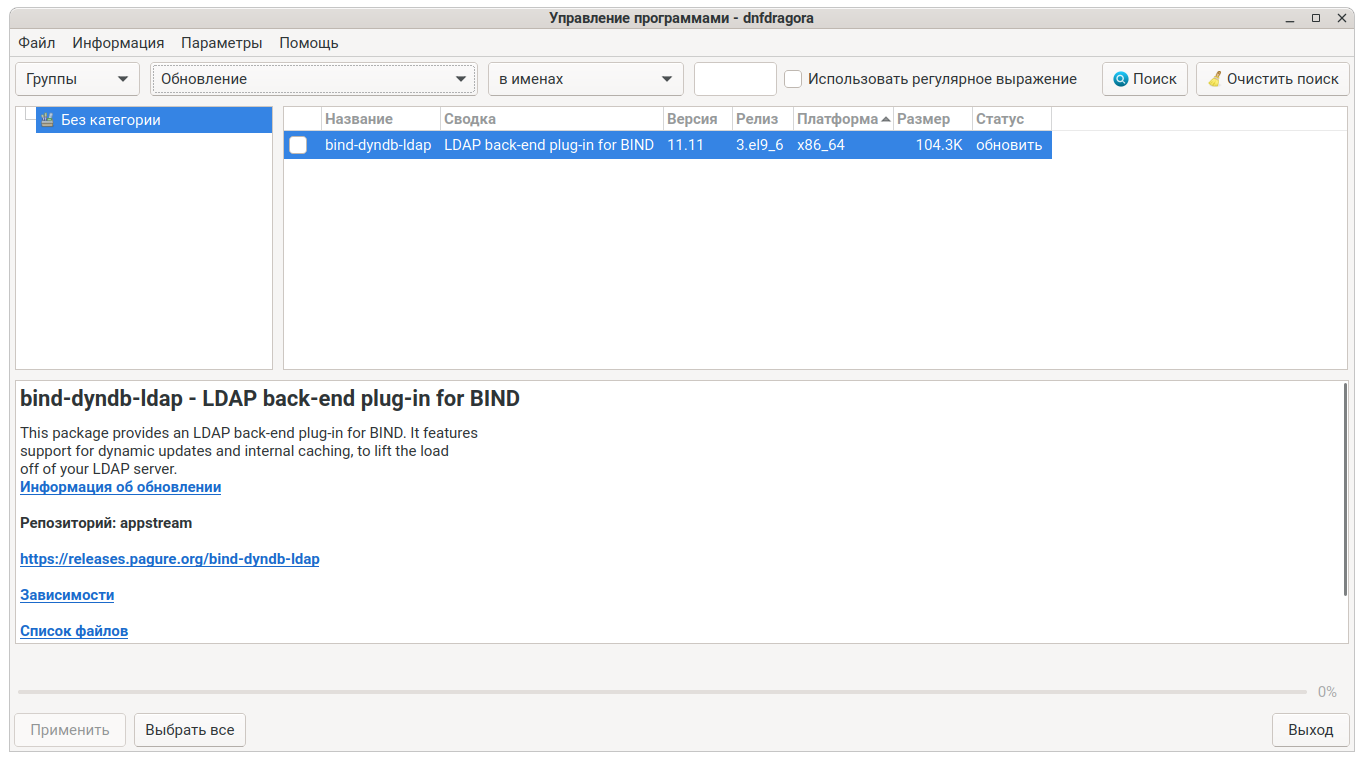Viewport: 1364px width, 761px height.
Task: Maximize the dnfdragora window
Action: 1316,17
